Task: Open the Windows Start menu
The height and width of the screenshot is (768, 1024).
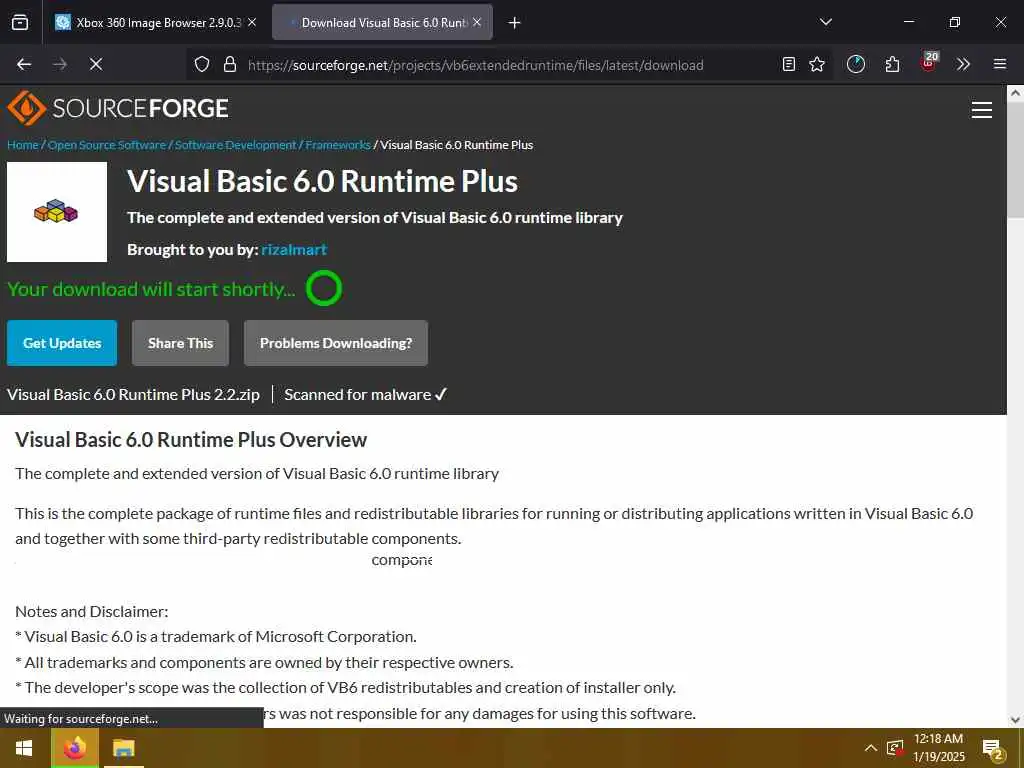Action: click(x=24, y=748)
